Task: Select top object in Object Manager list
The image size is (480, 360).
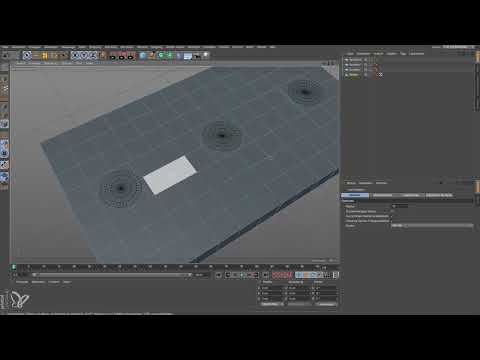Action: coord(354,60)
